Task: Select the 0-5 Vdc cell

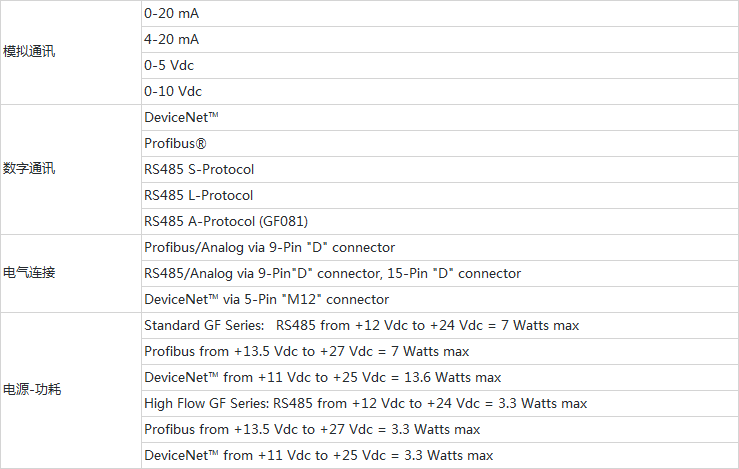Action: coord(169,66)
